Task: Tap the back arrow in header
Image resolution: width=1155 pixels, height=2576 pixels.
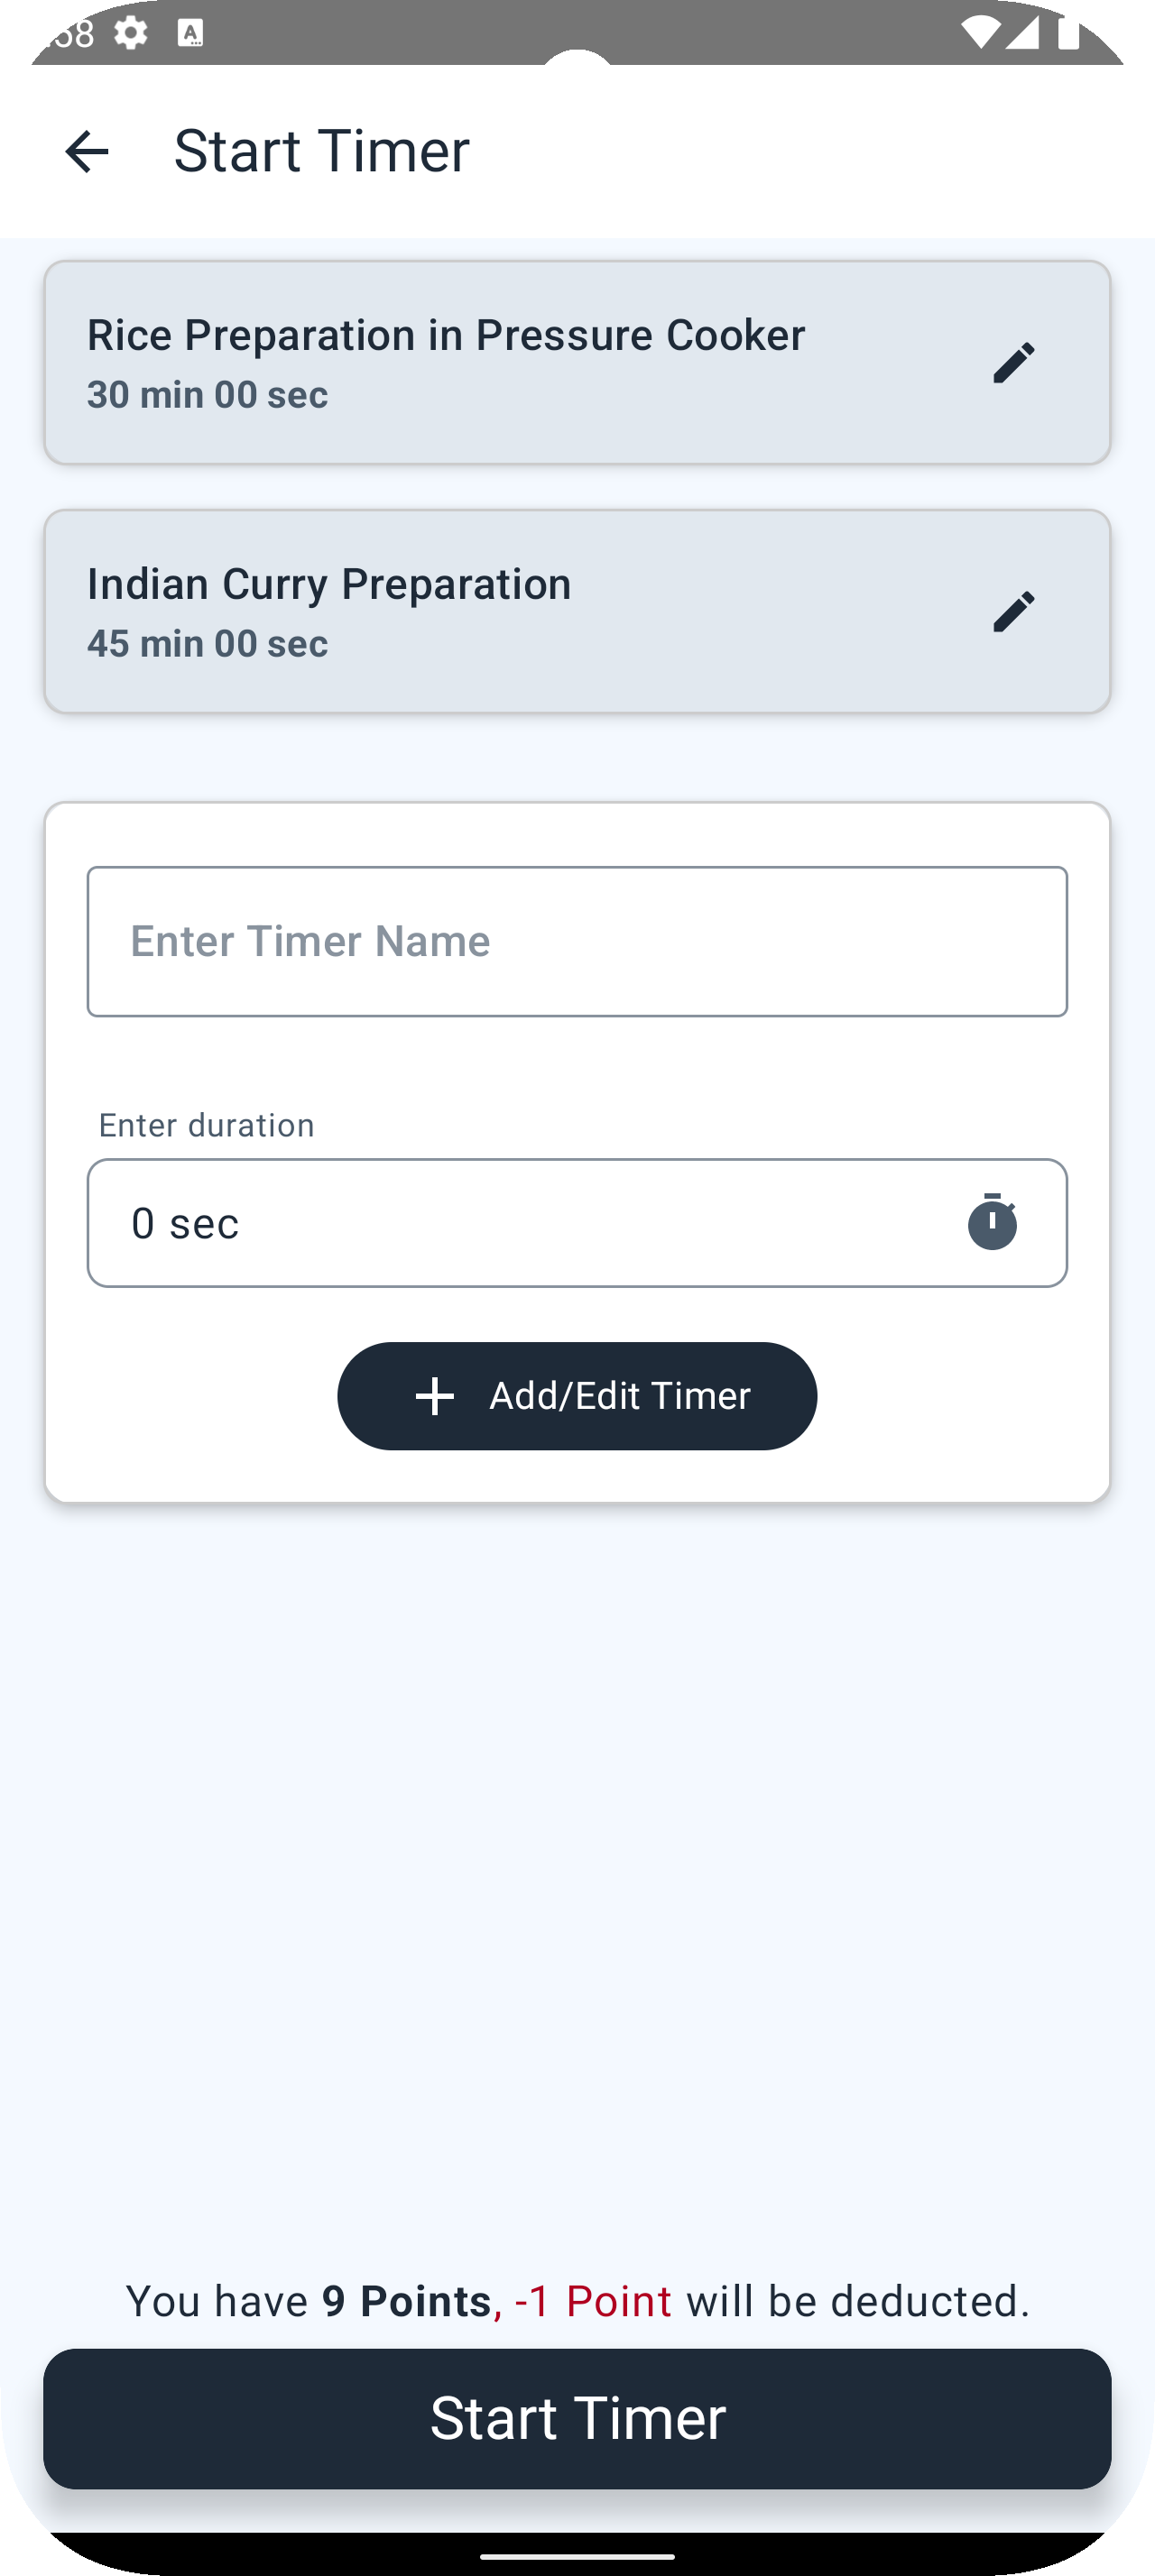Action: coord(86,152)
